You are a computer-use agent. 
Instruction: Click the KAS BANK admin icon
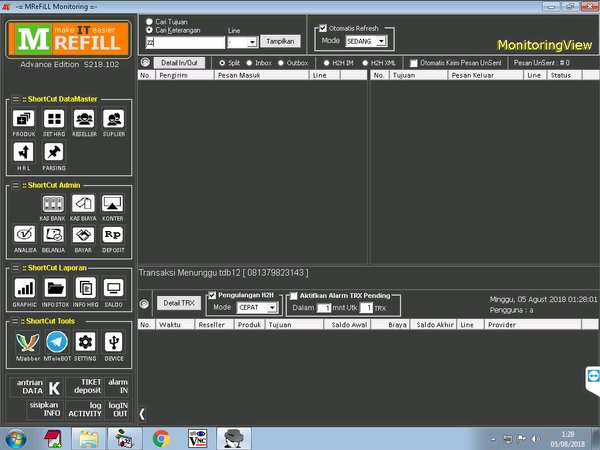52,205
